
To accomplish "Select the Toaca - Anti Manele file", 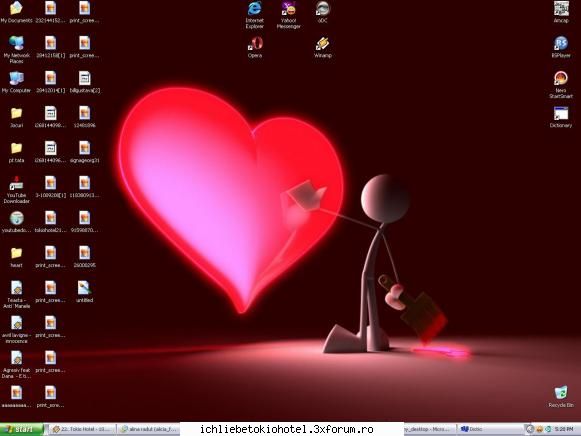I will coord(16,294).
